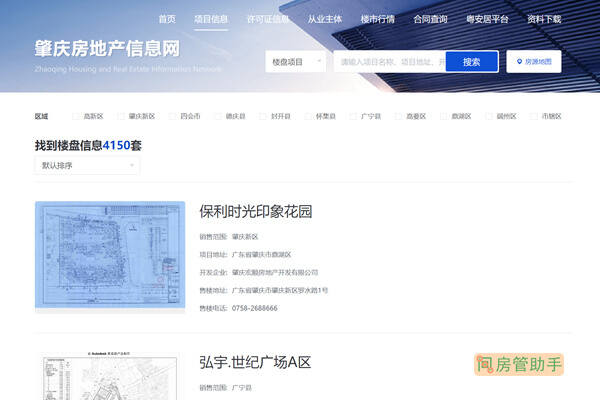Image resolution: width=600 pixels, height=400 pixels.
Task: Open the 保利时光印象花园 project title
Action: click(256, 212)
